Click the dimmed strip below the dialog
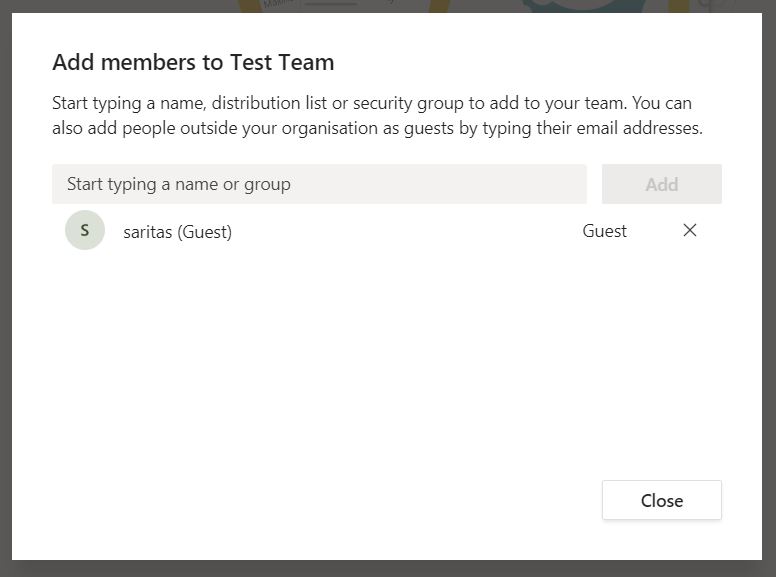This screenshot has width=776, height=577. click(x=388, y=569)
